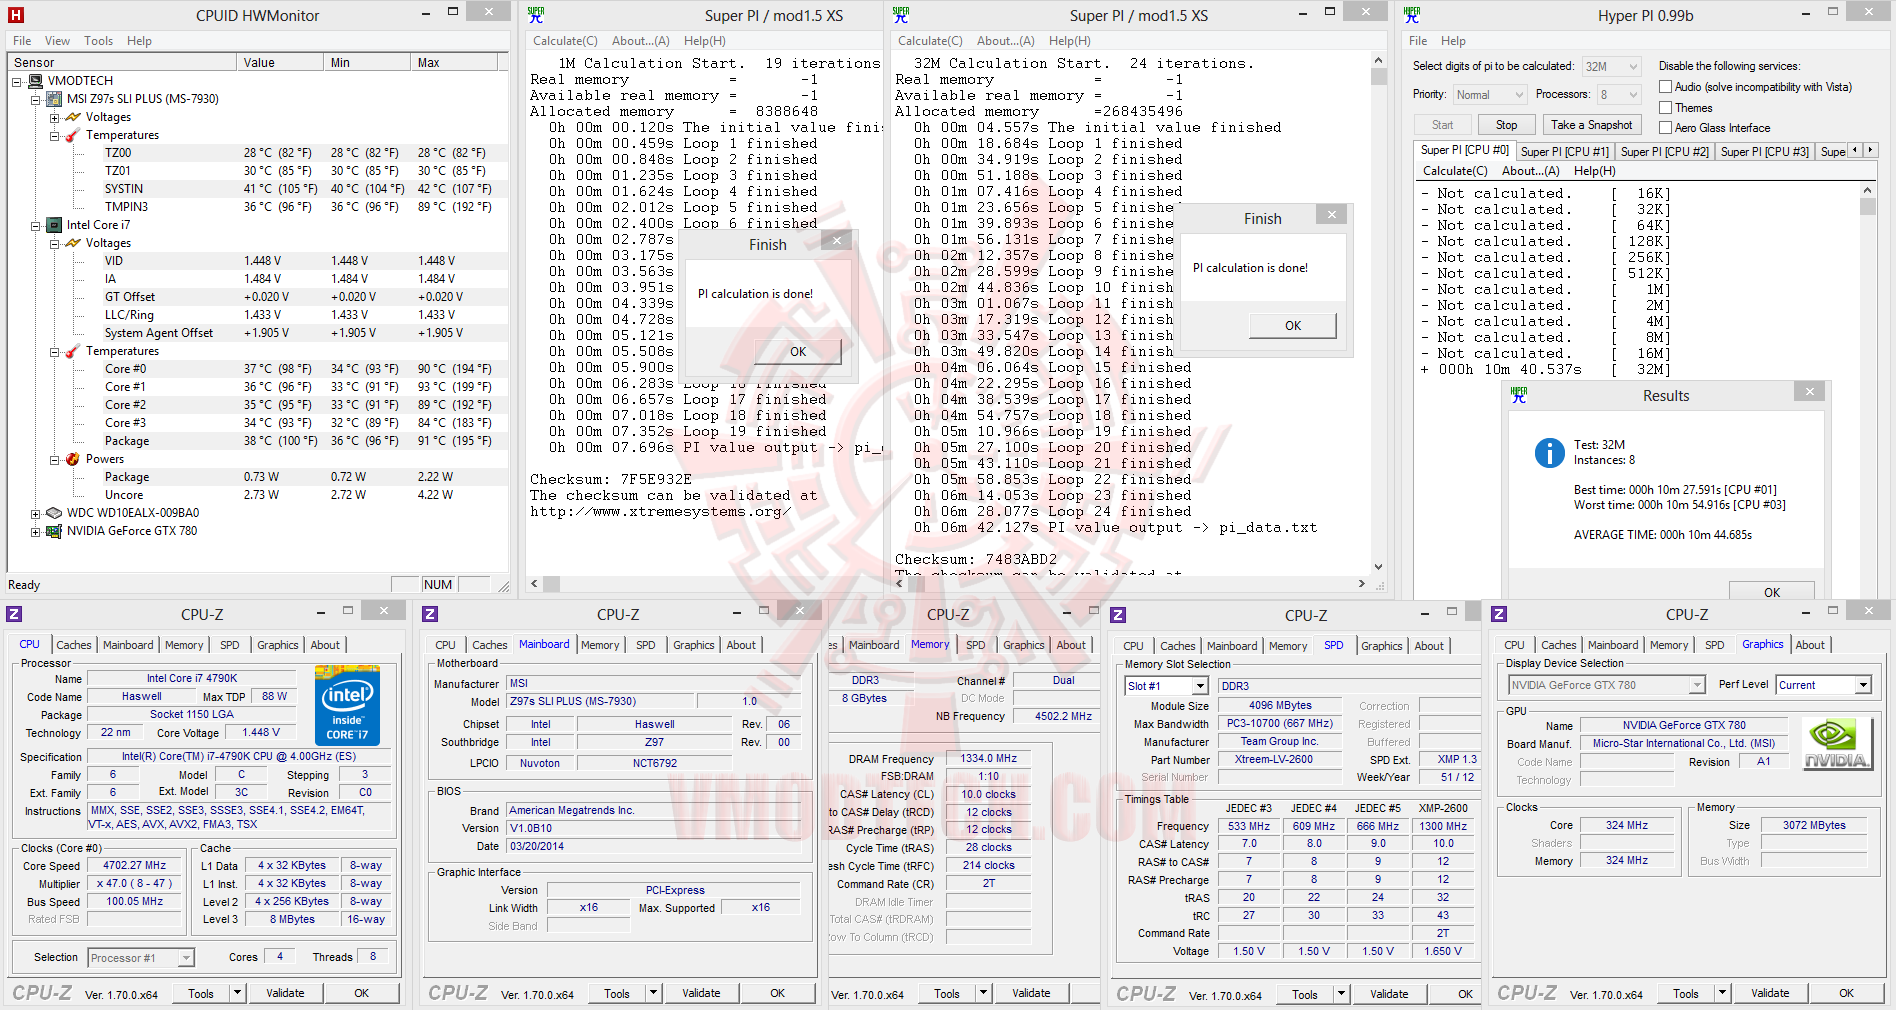Click the NVIDIA GeForce GTX 780 icon in HWMonitor
Screen dimensions: 1896x1010
tap(56, 531)
